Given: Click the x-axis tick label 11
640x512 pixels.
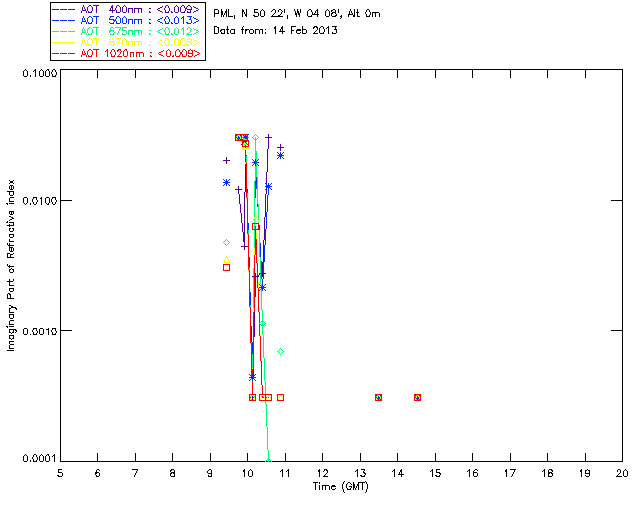Looking at the screenshot, I should coord(285,473).
